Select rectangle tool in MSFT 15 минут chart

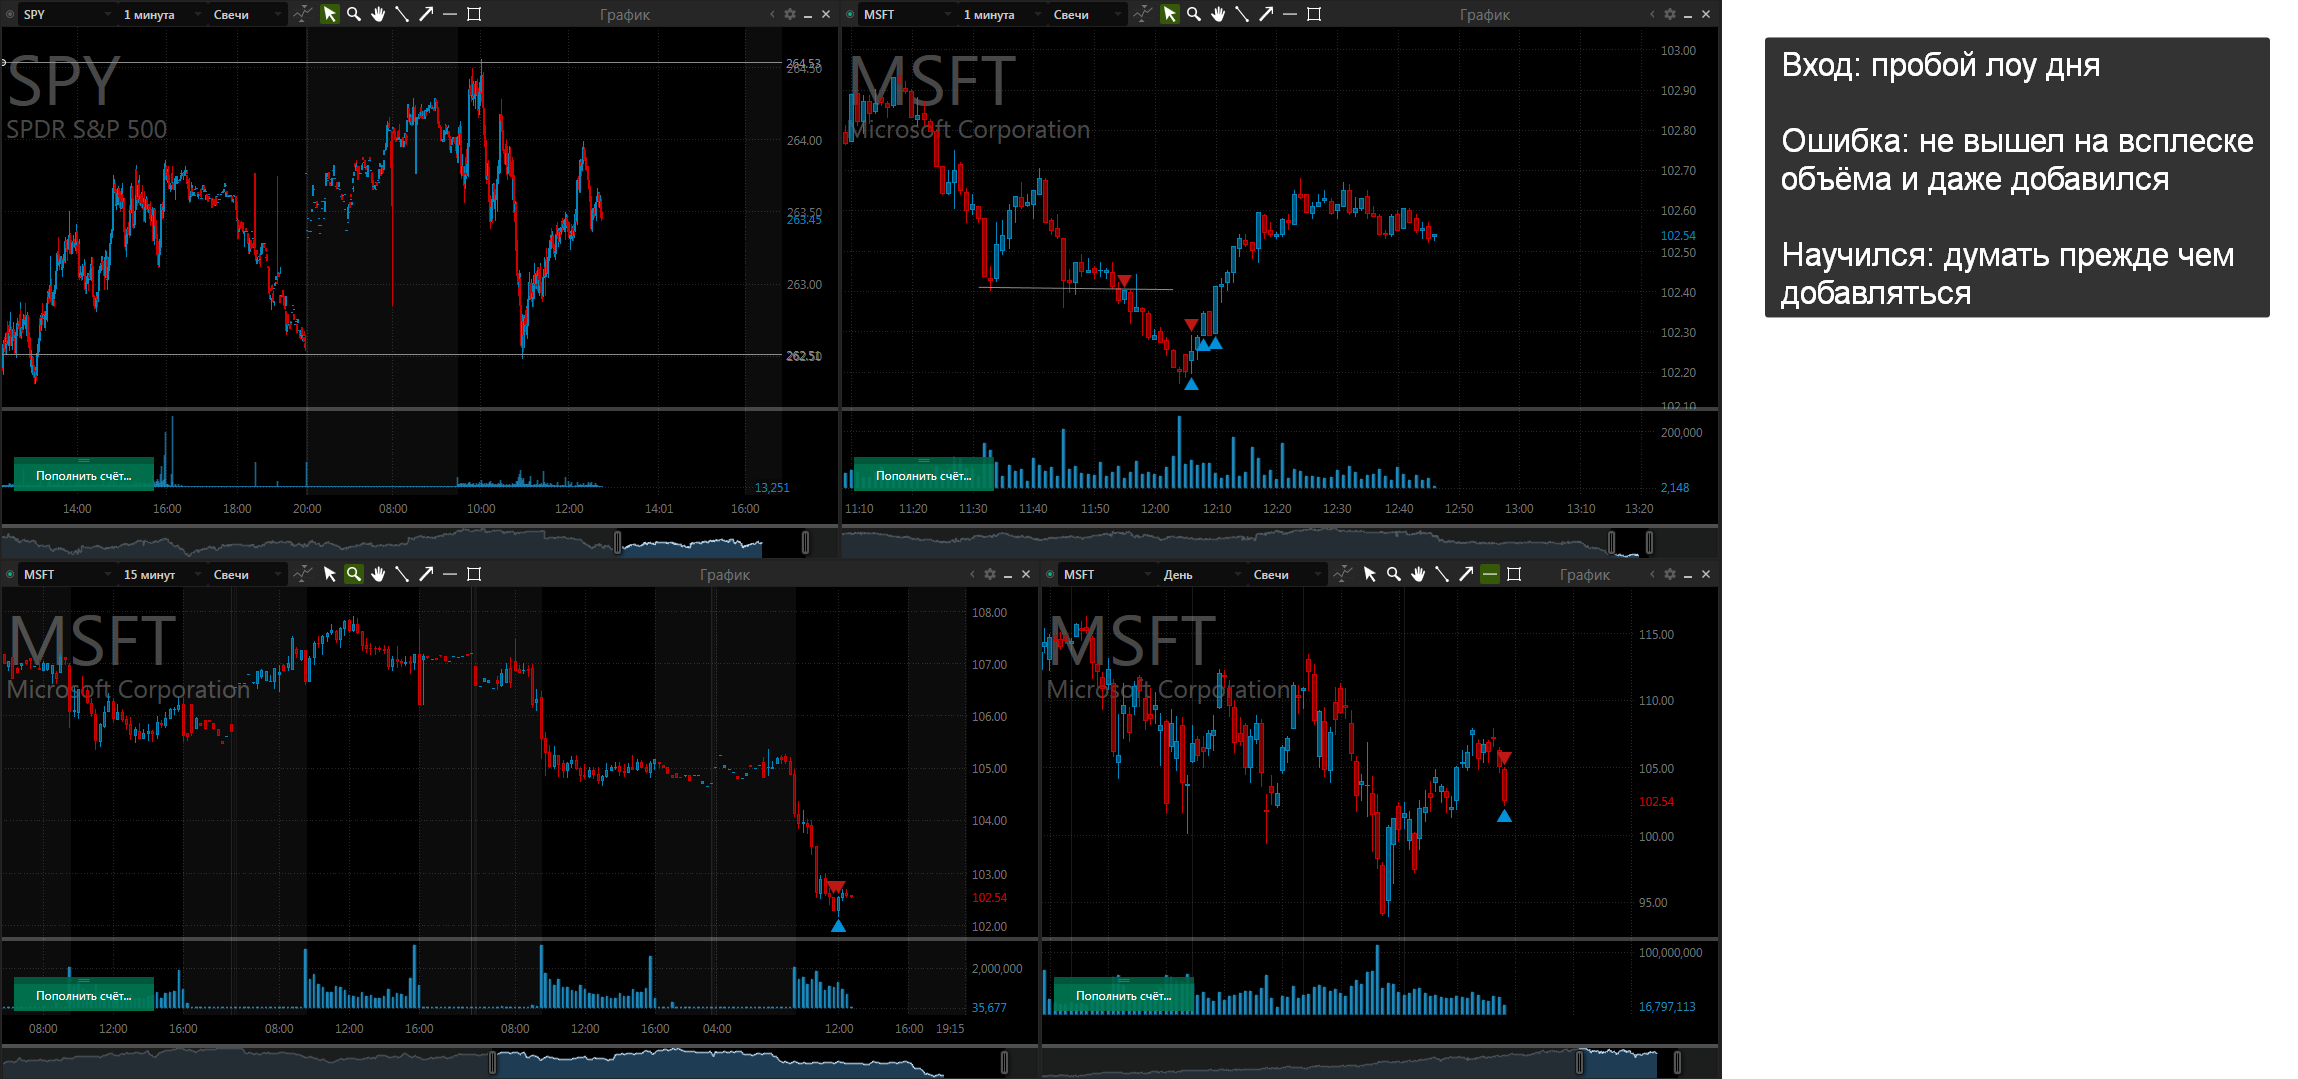(x=474, y=574)
